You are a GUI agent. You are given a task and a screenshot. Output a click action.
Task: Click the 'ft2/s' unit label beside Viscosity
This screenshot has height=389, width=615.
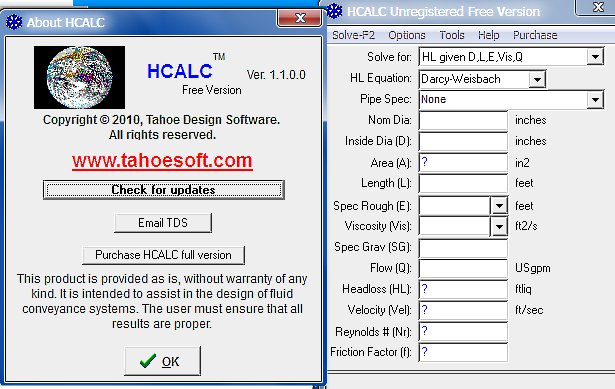(x=526, y=226)
